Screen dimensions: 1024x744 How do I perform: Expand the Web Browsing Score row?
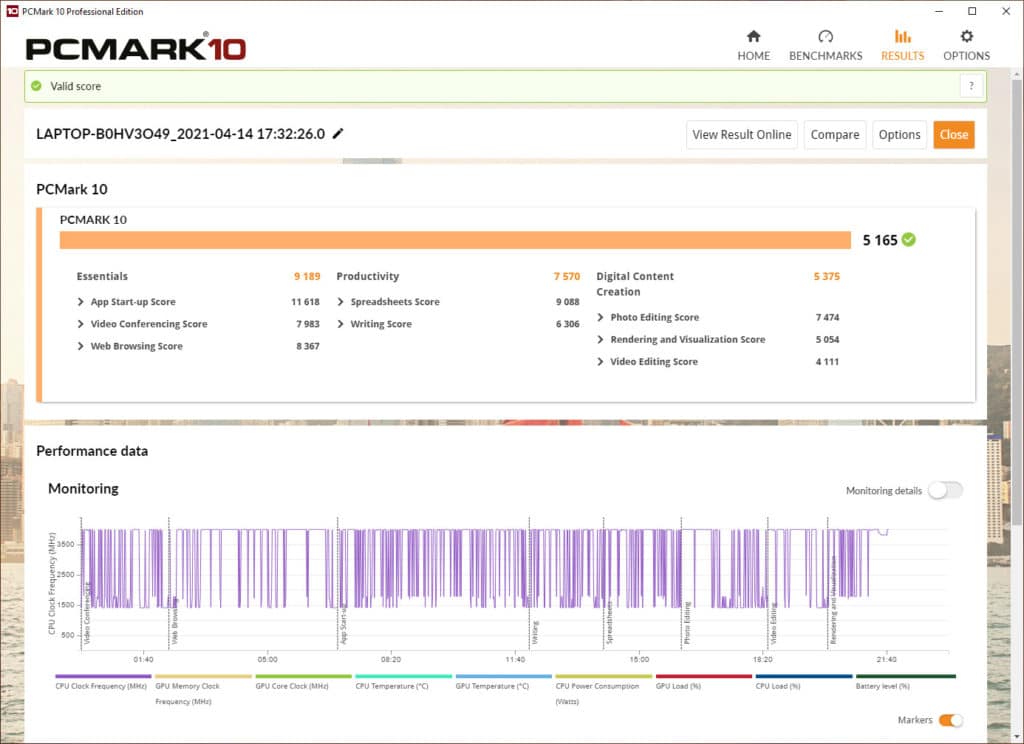tap(80, 346)
